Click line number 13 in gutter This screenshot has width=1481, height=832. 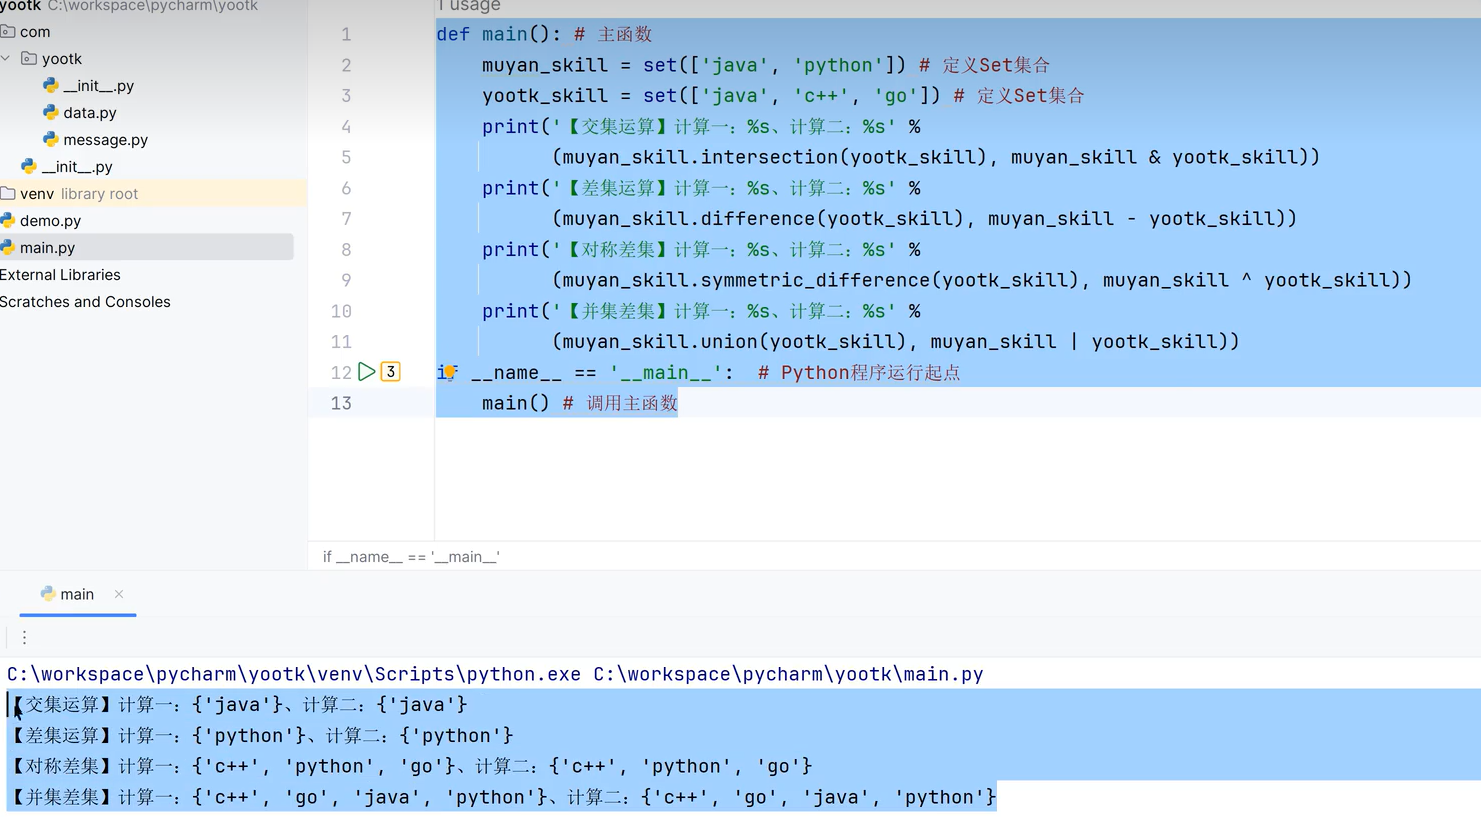coord(341,403)
